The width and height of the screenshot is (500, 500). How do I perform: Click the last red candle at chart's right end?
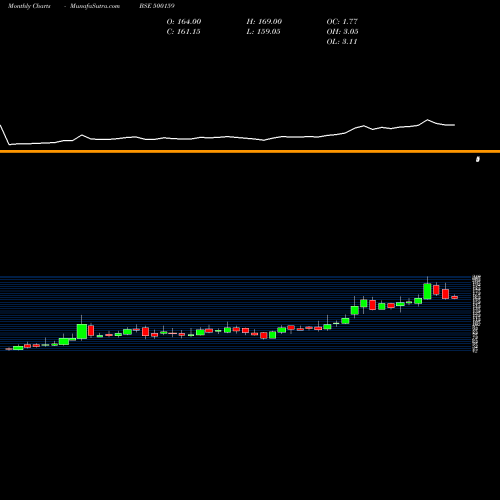coord(455,297)
